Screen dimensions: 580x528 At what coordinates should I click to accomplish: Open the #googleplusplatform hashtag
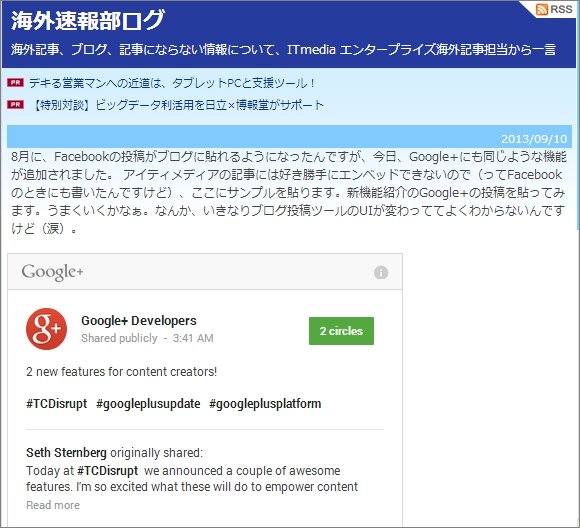coord(265,404)
